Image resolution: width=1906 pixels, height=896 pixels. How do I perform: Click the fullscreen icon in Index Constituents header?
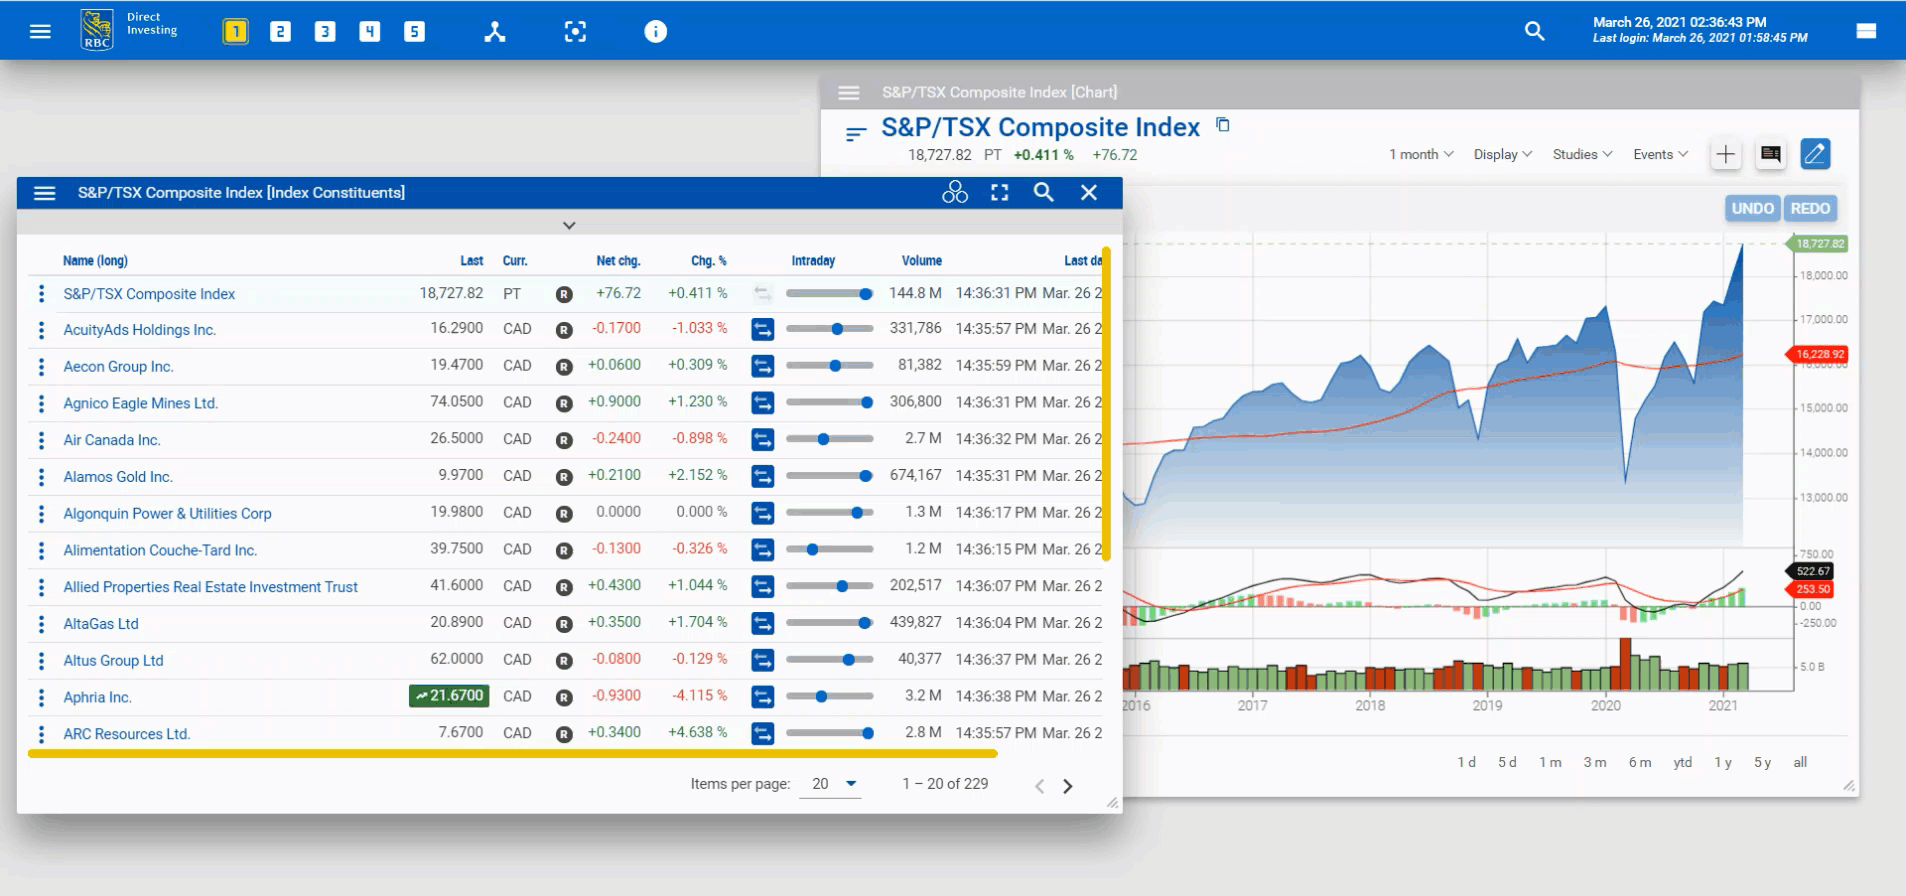click(x=999, y=192)
